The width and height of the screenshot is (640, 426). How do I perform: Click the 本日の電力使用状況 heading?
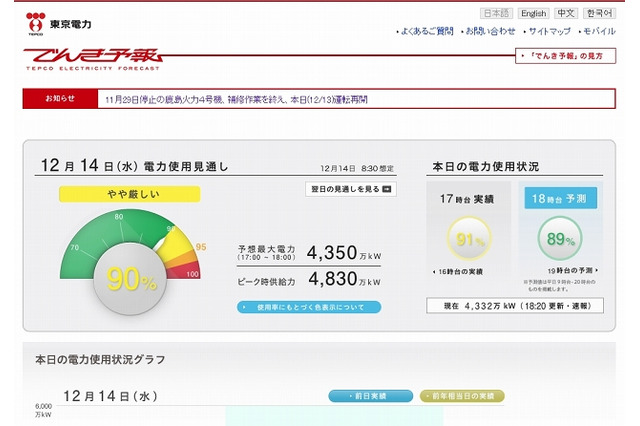(486, 166)
